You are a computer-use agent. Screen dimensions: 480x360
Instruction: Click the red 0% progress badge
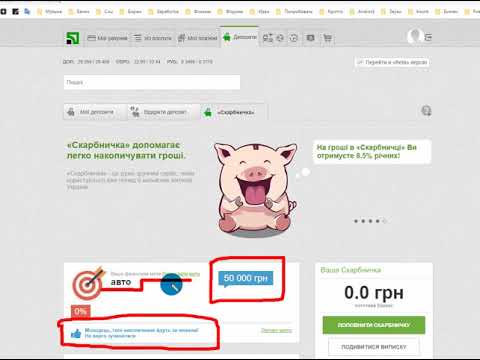(81, 312)
